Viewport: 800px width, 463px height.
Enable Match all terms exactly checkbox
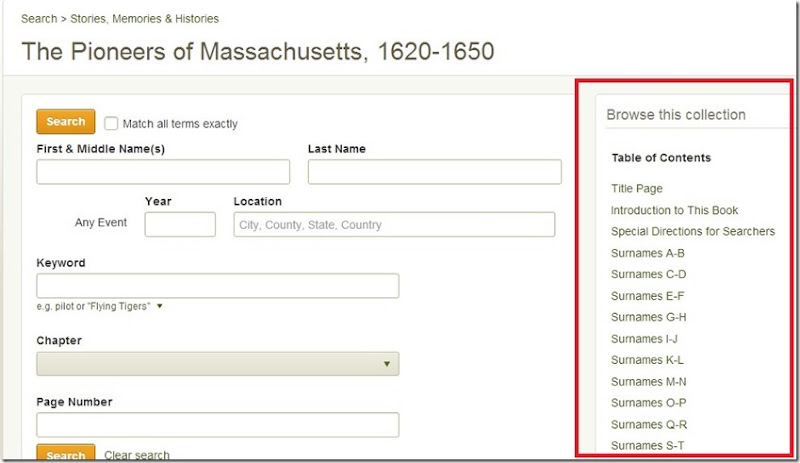tap(111, 124)
